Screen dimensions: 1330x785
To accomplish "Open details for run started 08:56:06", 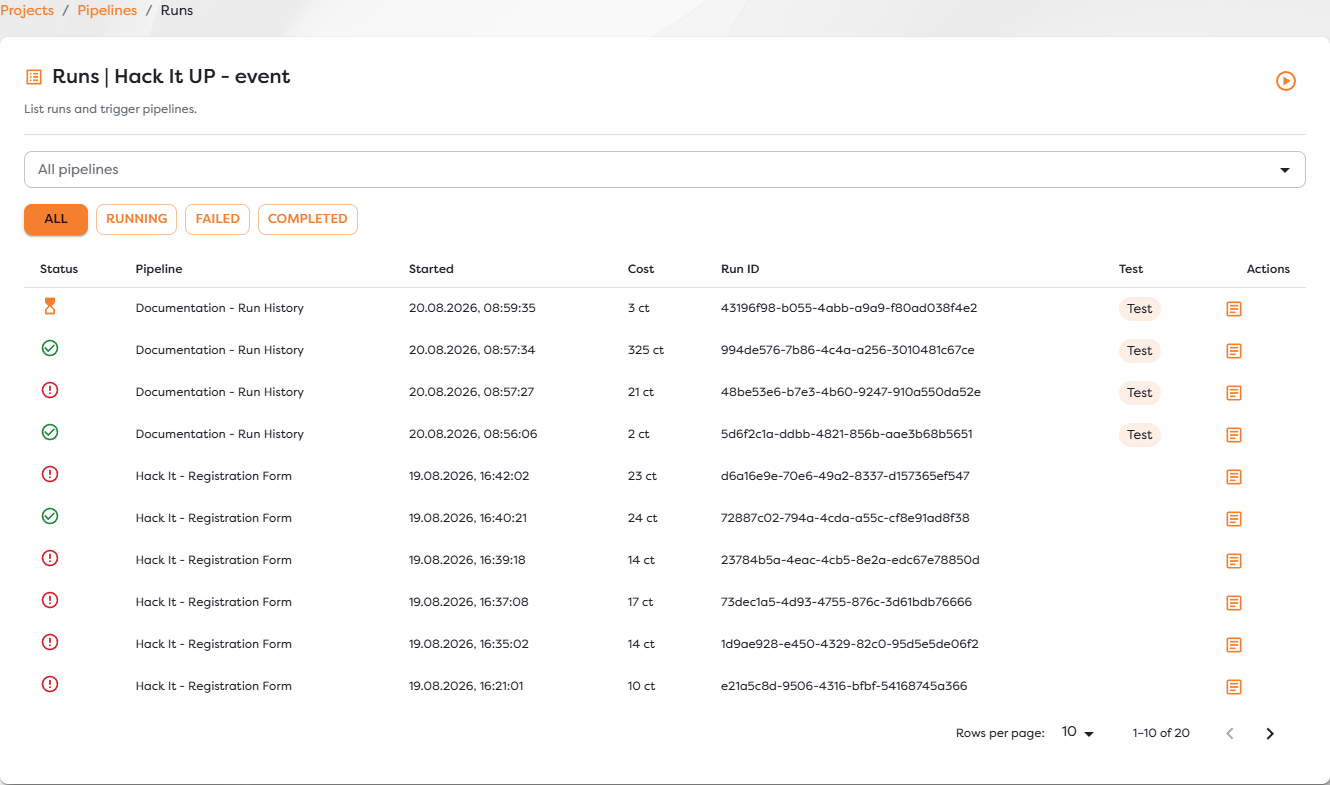I will point(1234,435).
